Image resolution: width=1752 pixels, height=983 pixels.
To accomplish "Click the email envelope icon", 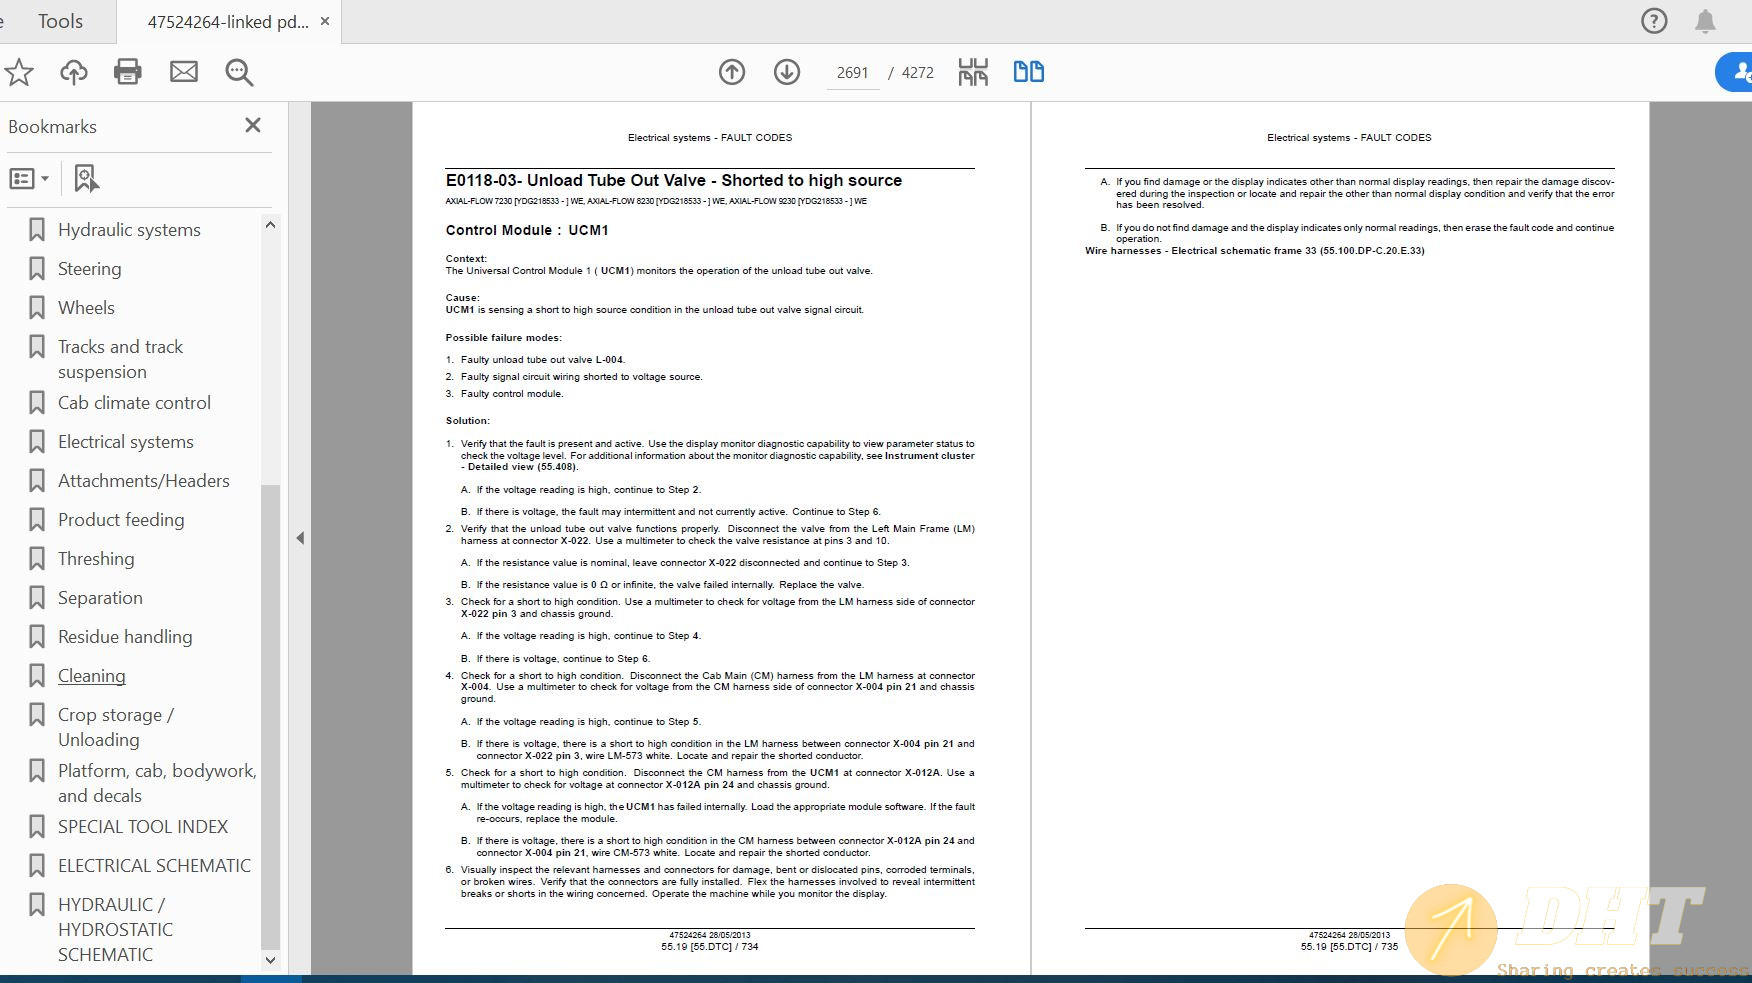I will [x=184, y=72].
